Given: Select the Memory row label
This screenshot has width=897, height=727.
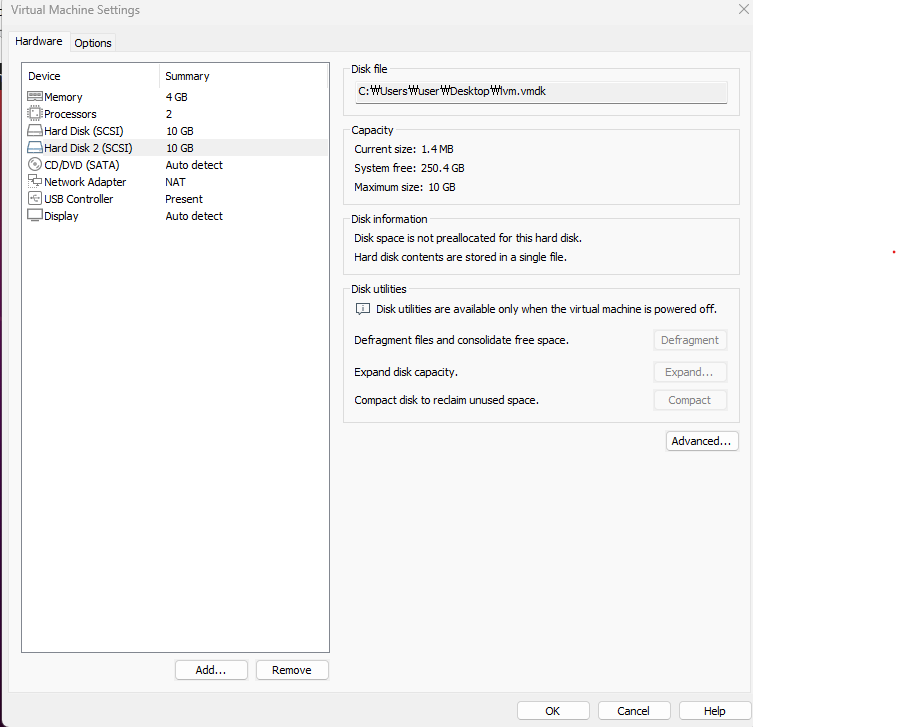Looking at the screenshot, I should point(63,97).
